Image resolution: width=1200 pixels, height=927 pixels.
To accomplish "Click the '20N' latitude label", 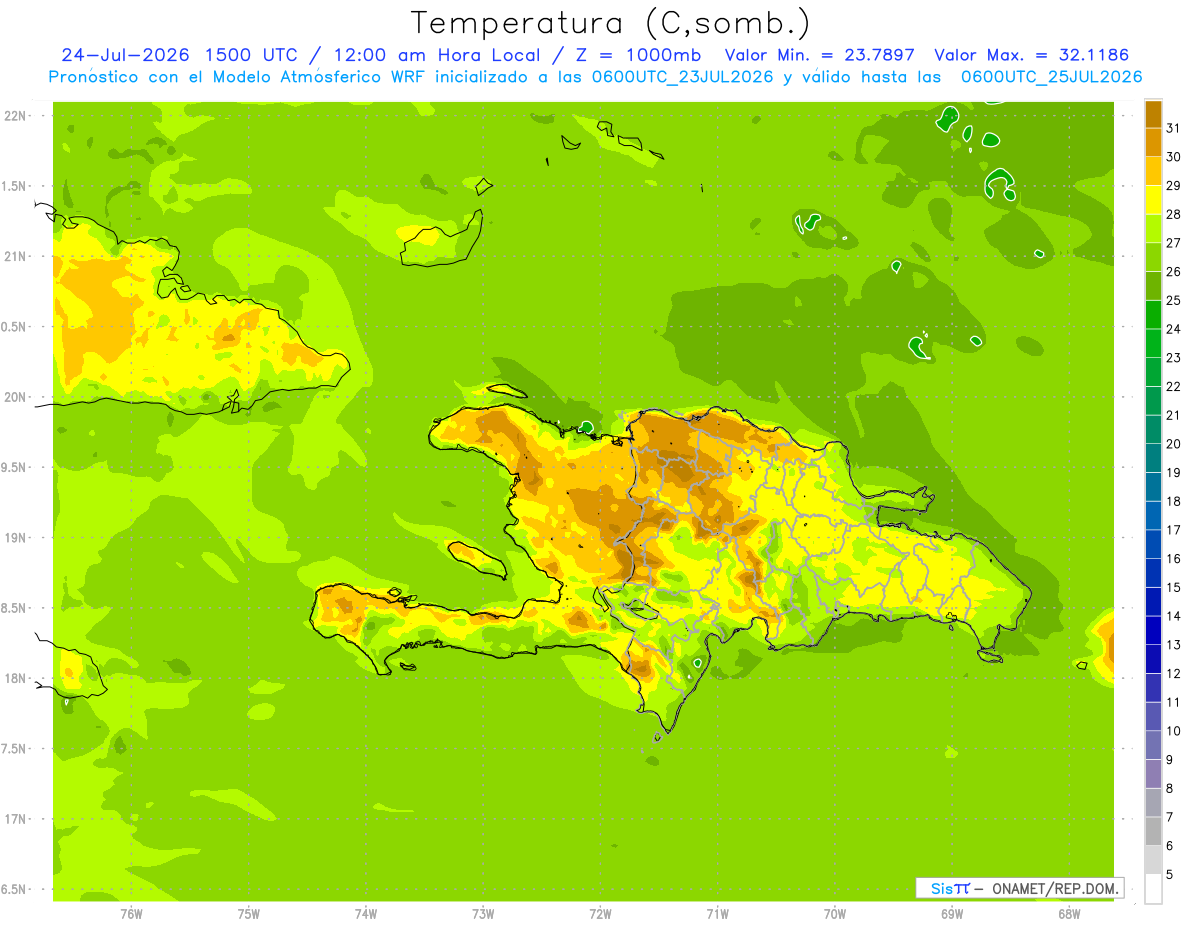I will coord(17,397).
